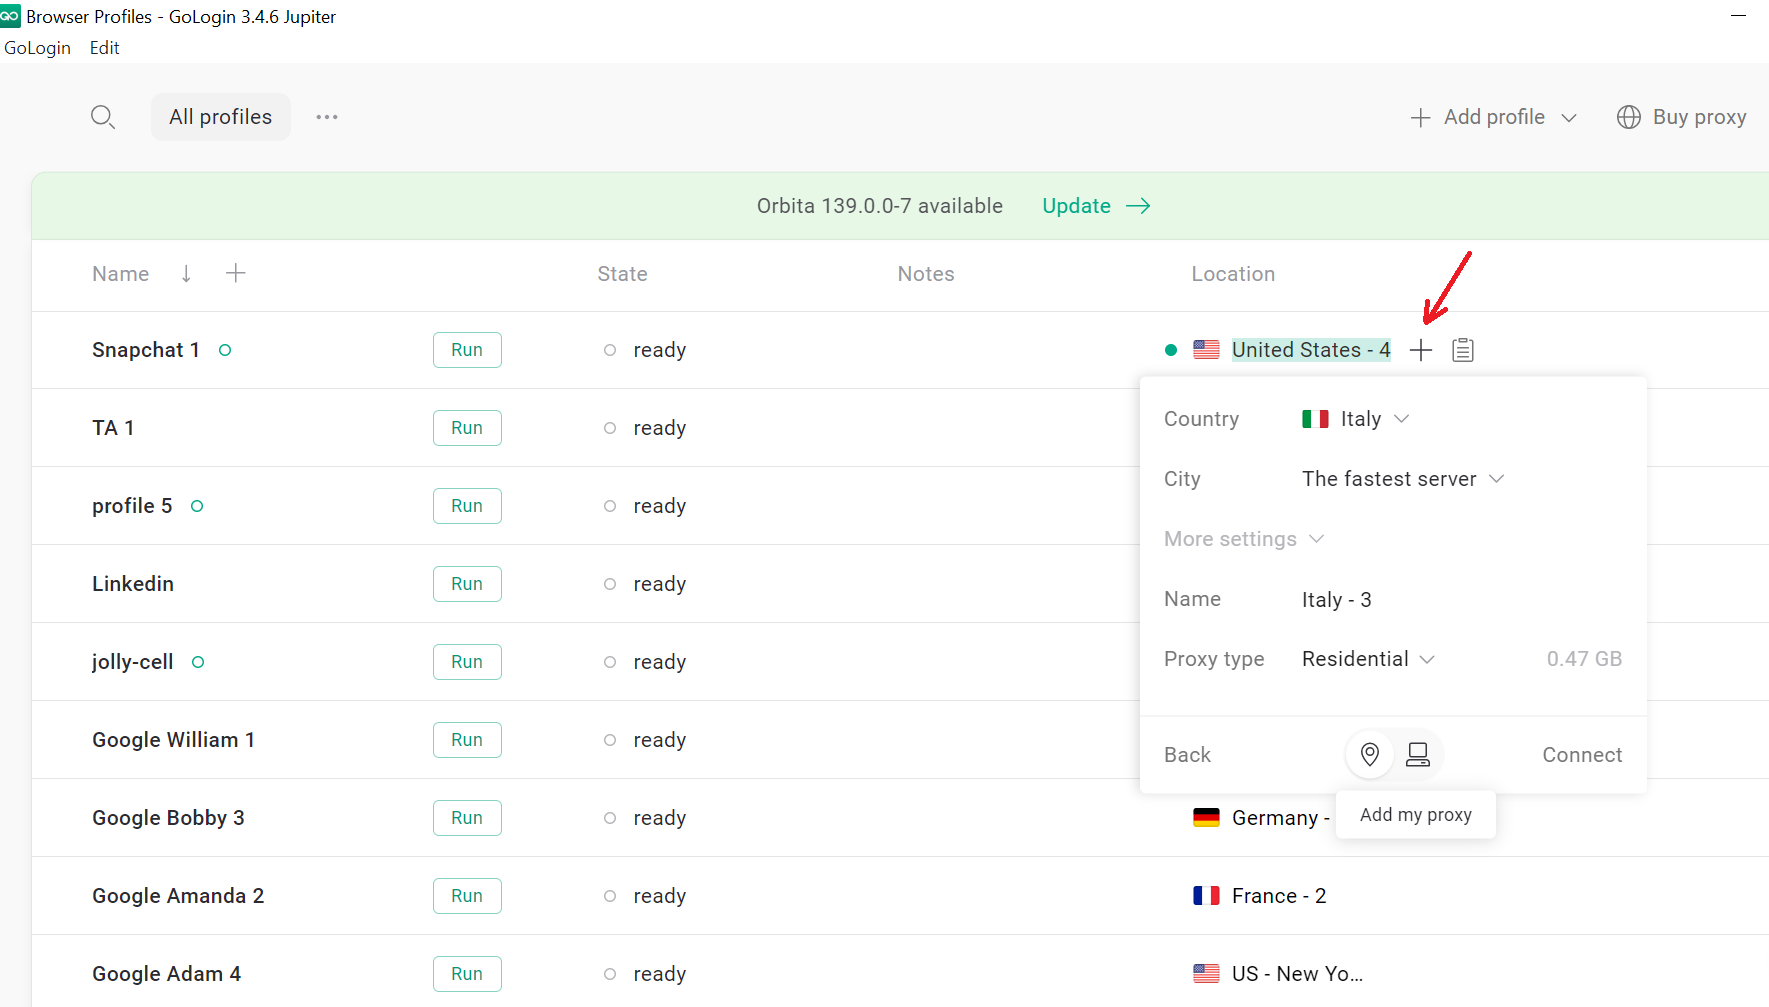Open the TA 1 profile name
Screen dimensions: 1769x1007
[x=113, y=428]
